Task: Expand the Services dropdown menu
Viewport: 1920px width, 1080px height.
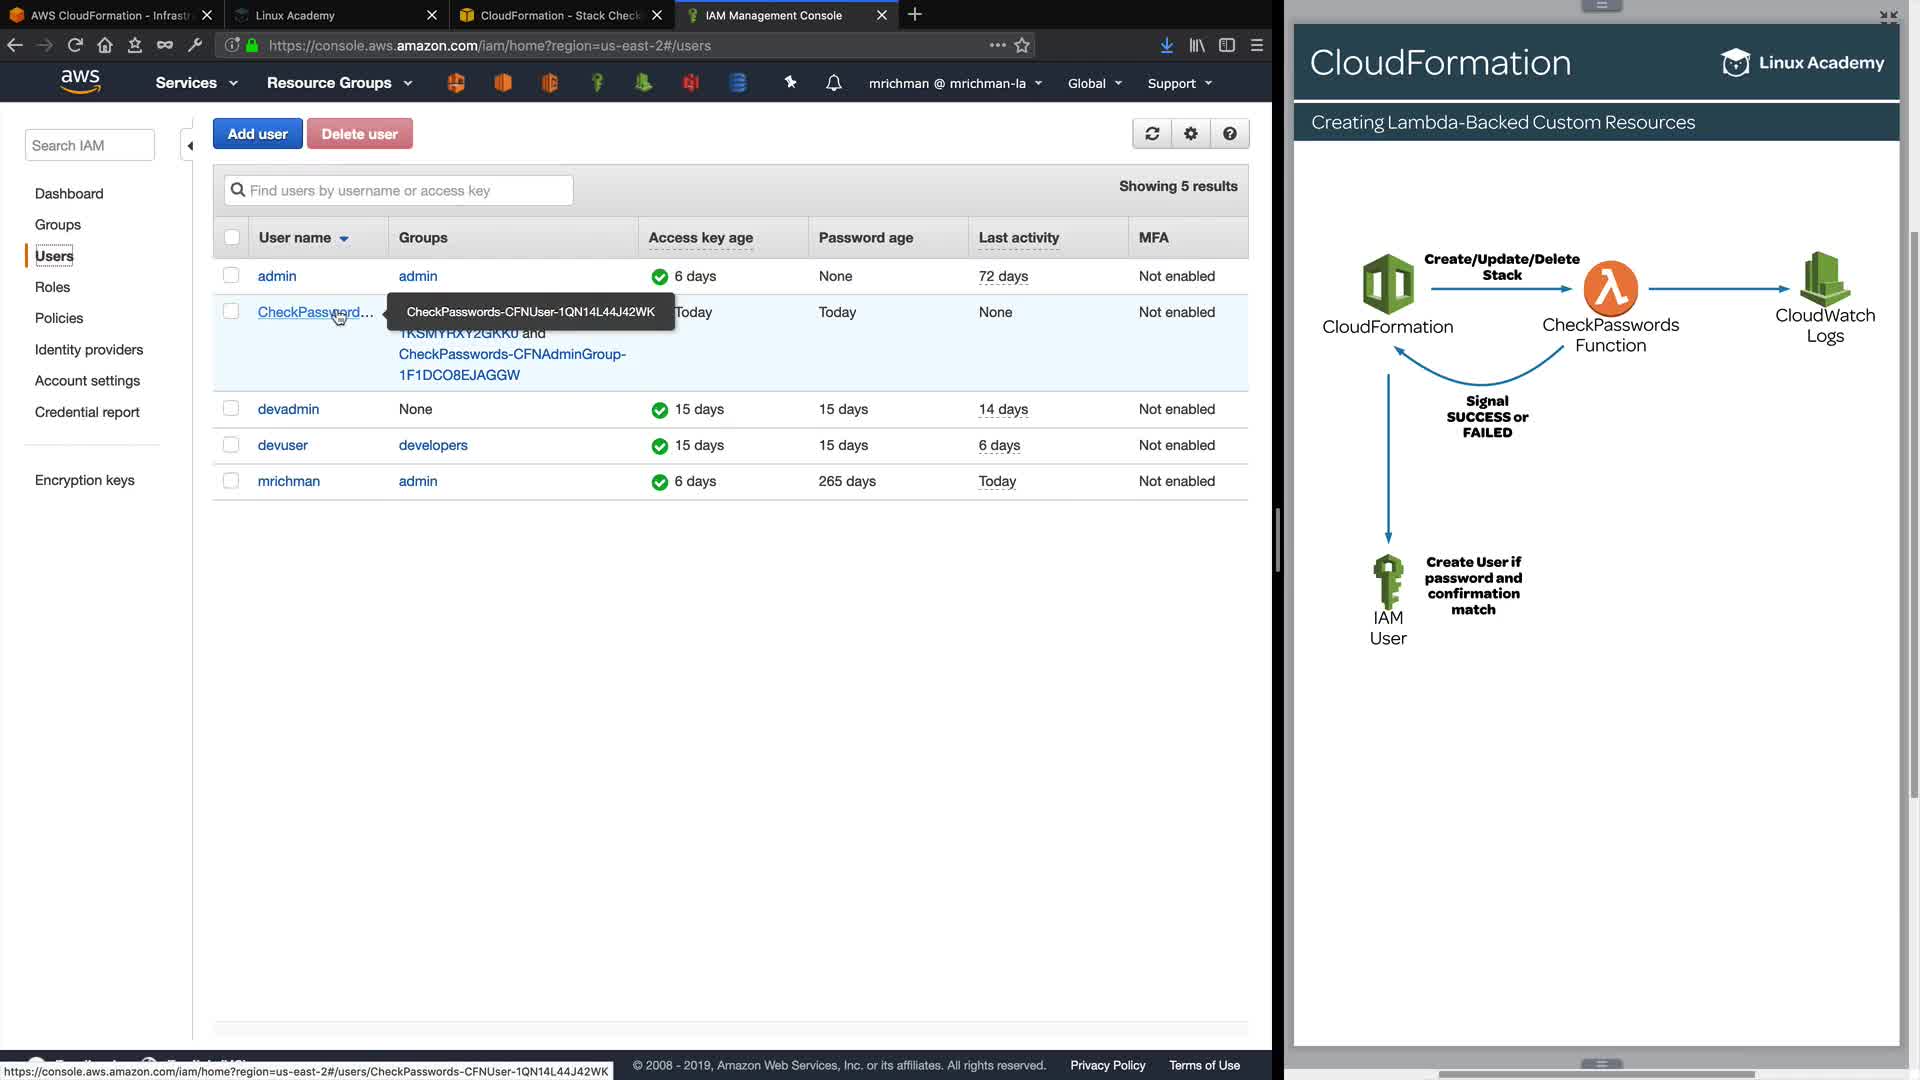Action: (196, 83)
